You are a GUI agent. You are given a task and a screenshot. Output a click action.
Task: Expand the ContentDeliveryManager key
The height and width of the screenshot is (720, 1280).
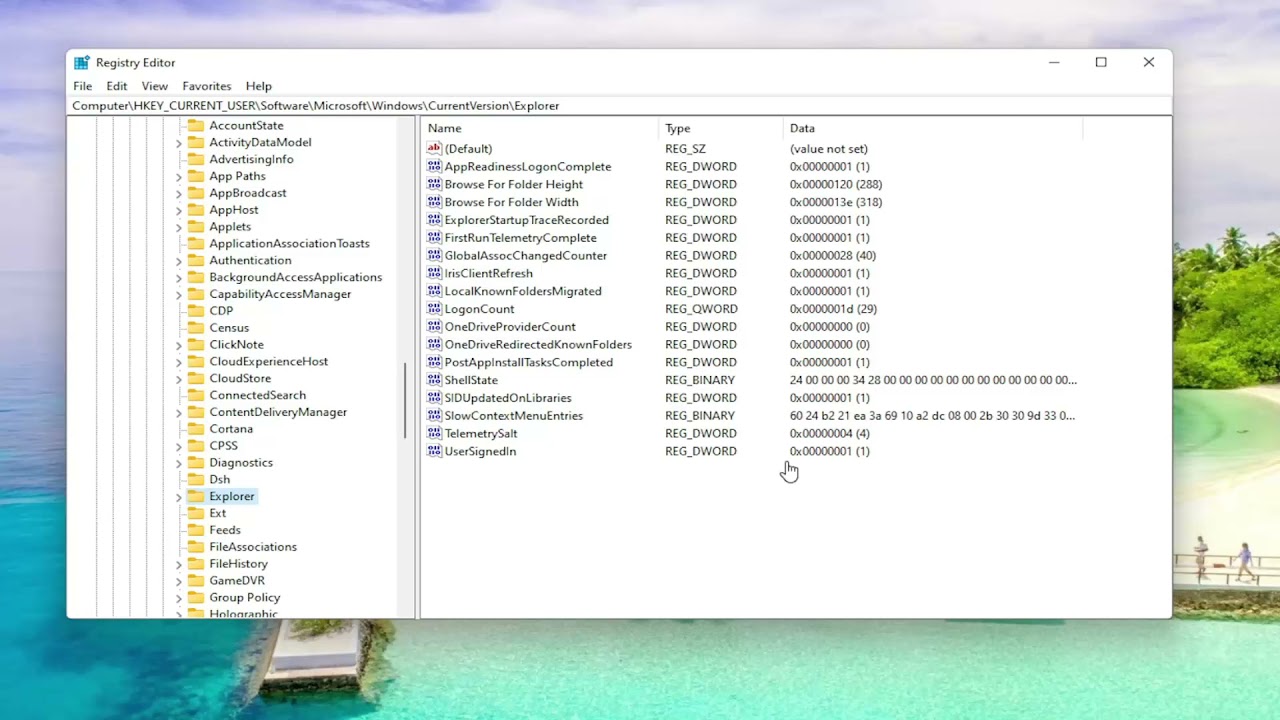pos(179,413)
